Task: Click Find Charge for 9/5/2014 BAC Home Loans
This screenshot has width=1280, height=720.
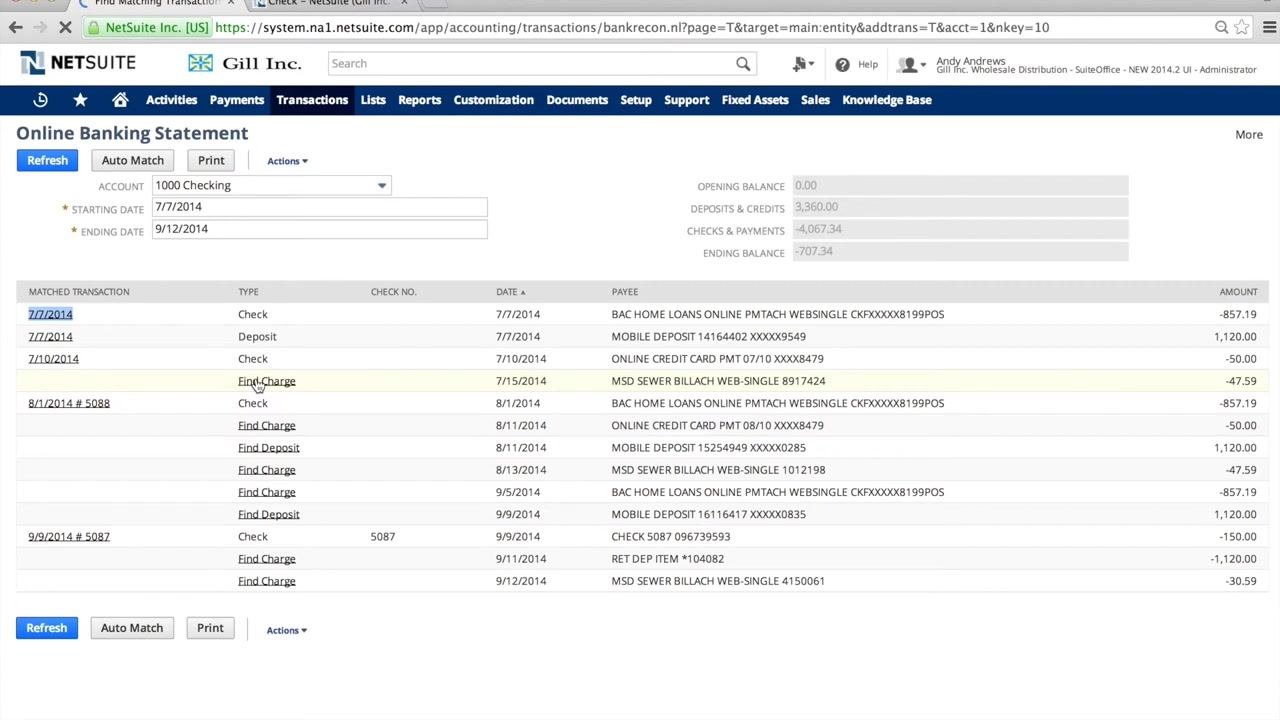Action: 267,492
